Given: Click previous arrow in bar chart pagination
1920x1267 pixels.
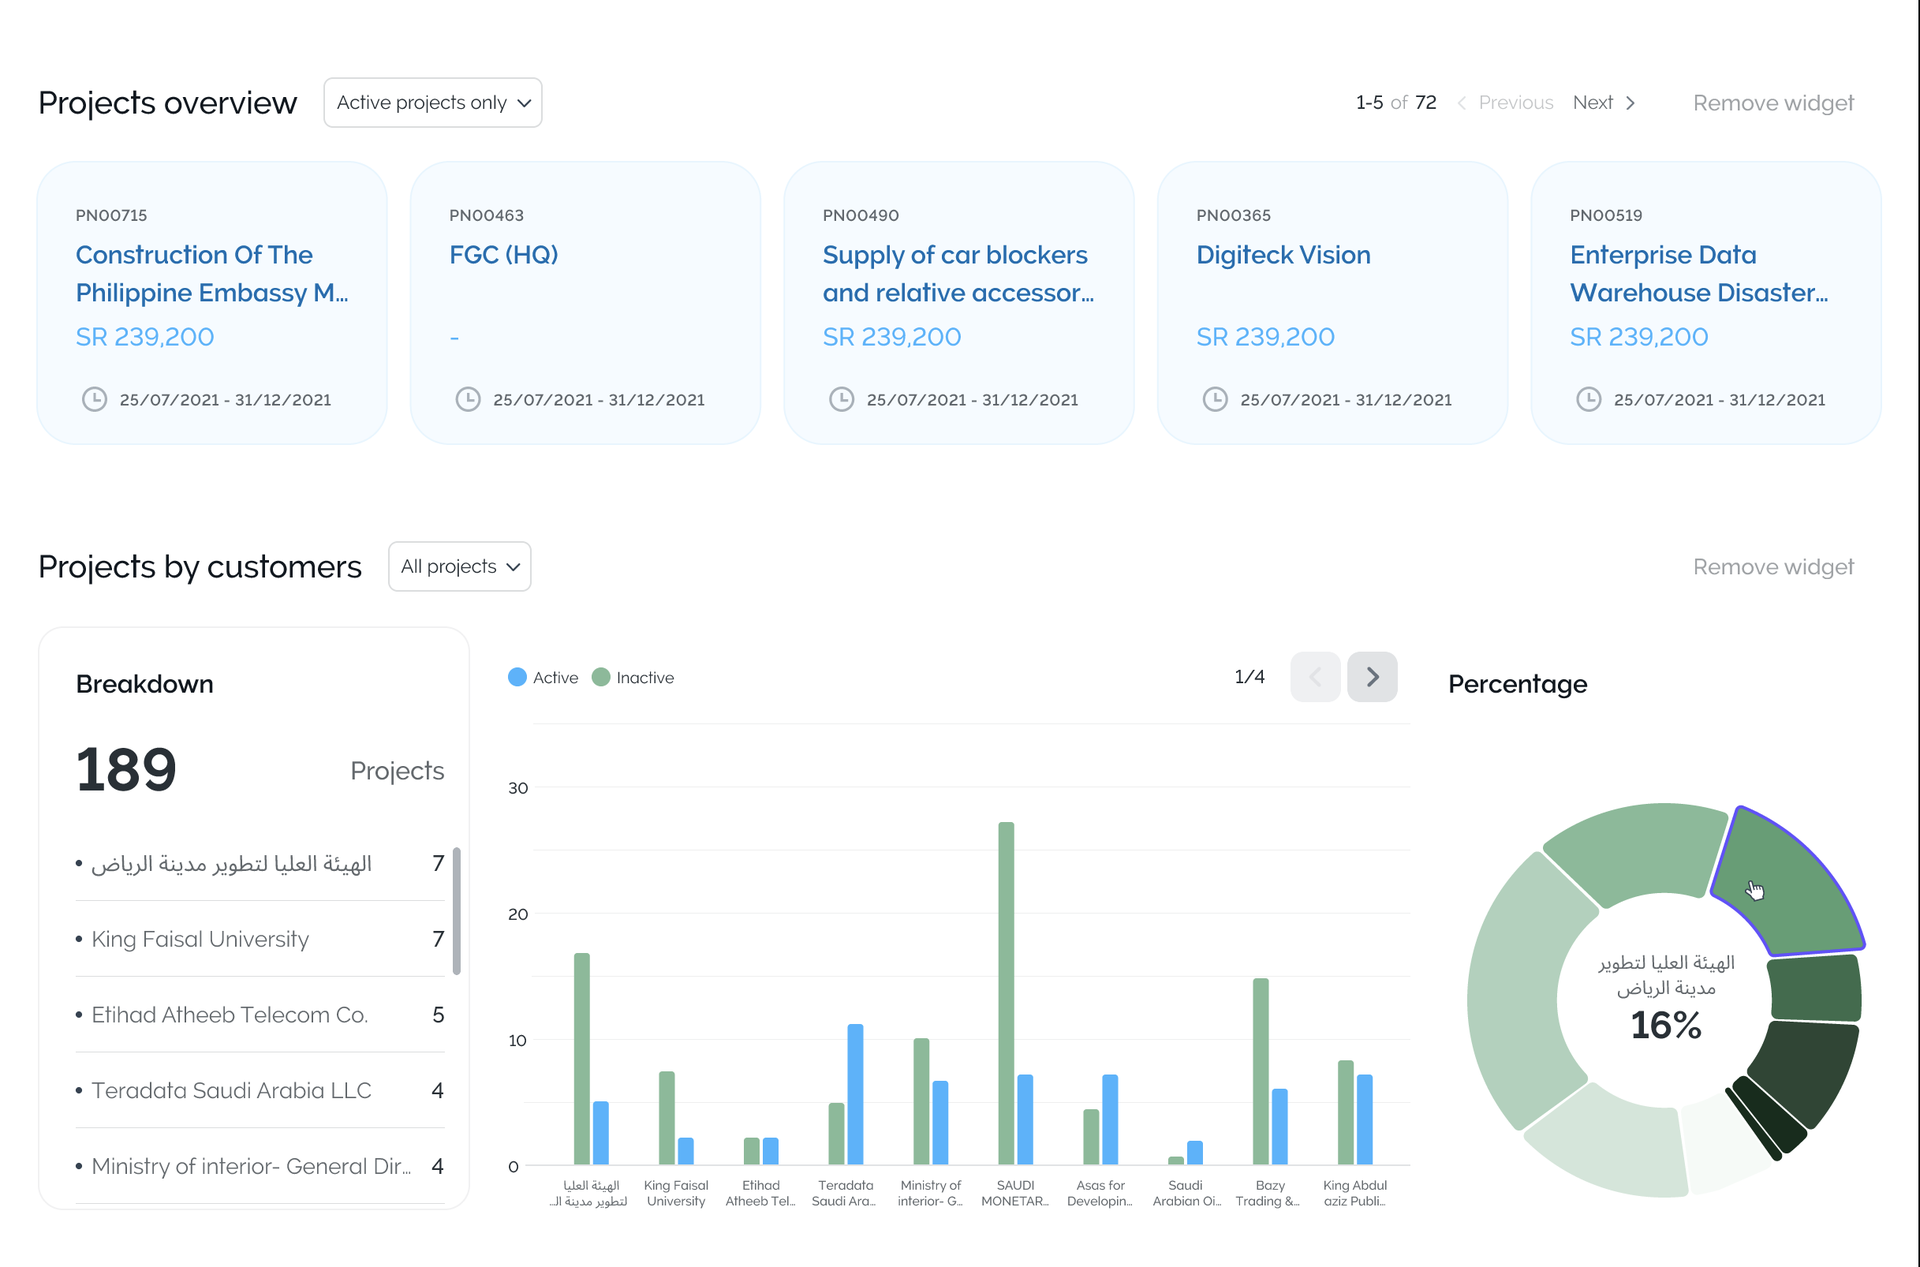Looking at the screenshot, I should tap(1315, 677).
